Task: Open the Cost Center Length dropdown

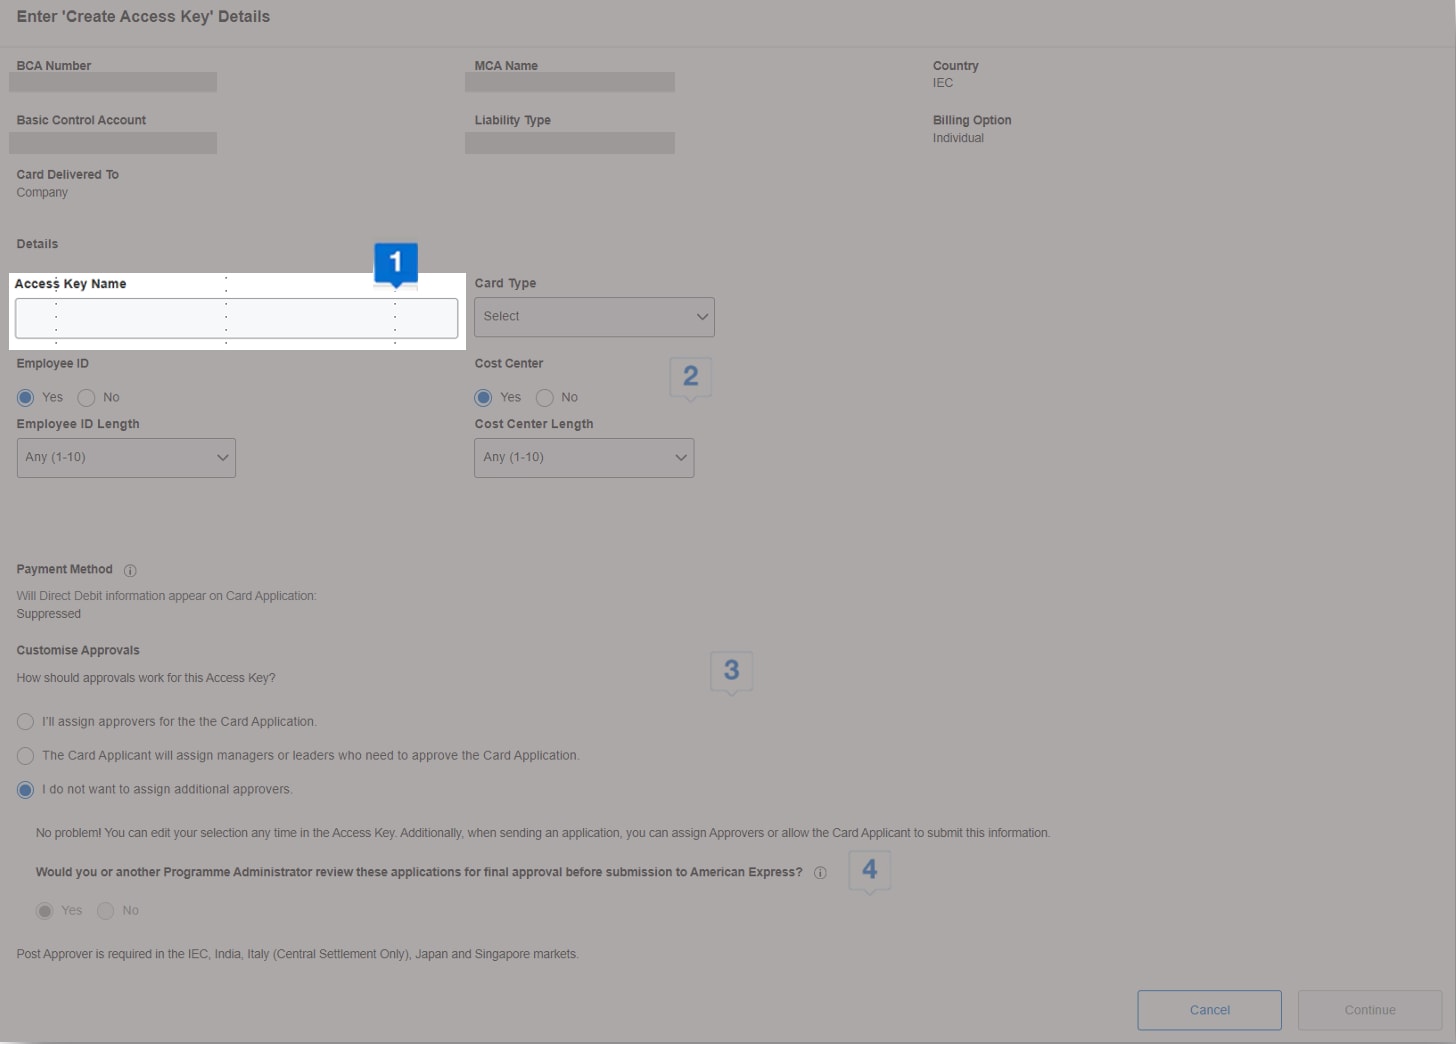Action: click(x=584, y=457)
